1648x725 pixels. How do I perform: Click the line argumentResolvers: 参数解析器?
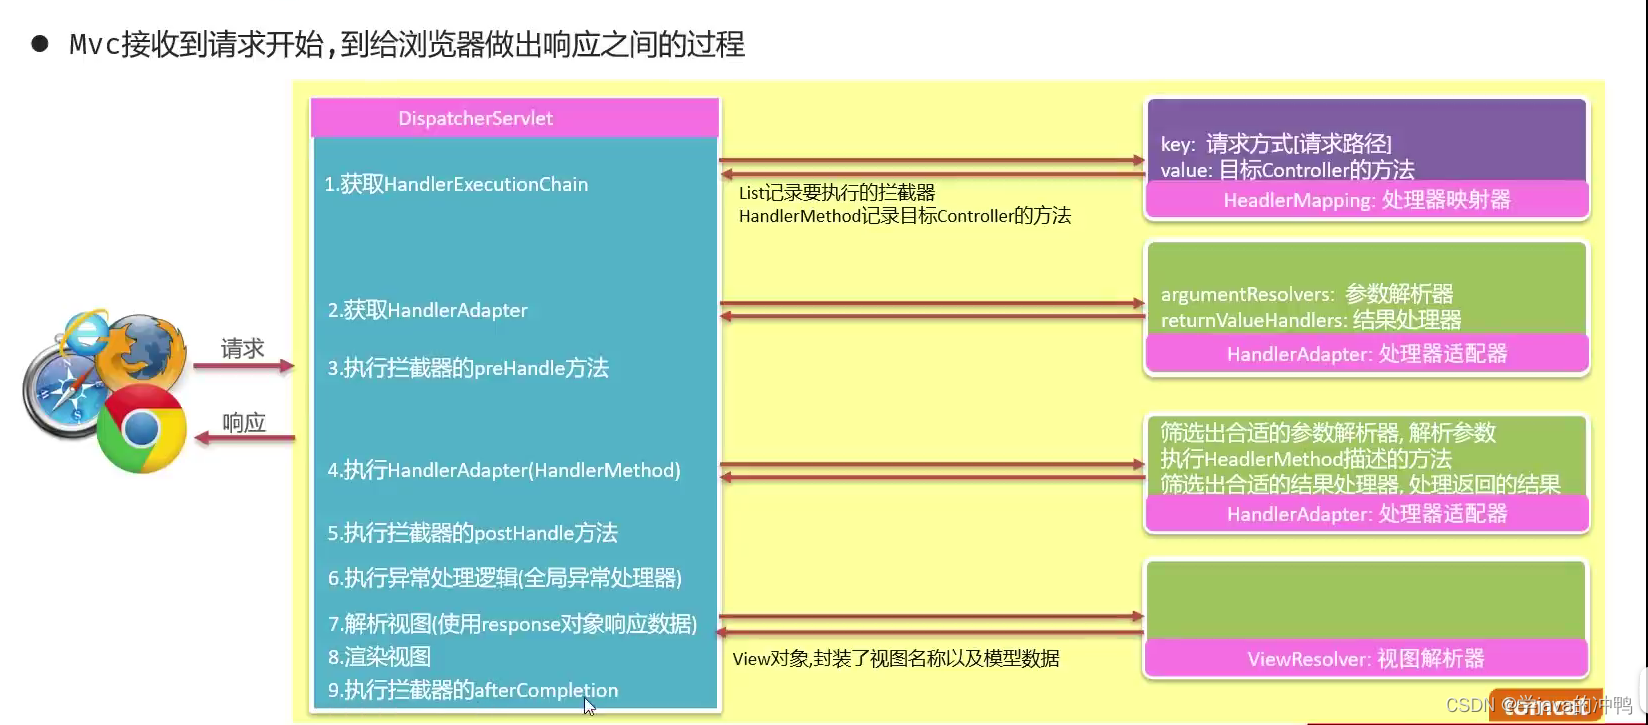(1307, 294)
